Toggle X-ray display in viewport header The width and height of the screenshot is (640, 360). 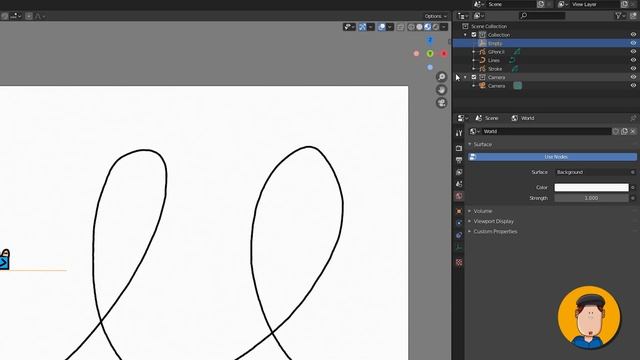point(400,27)
